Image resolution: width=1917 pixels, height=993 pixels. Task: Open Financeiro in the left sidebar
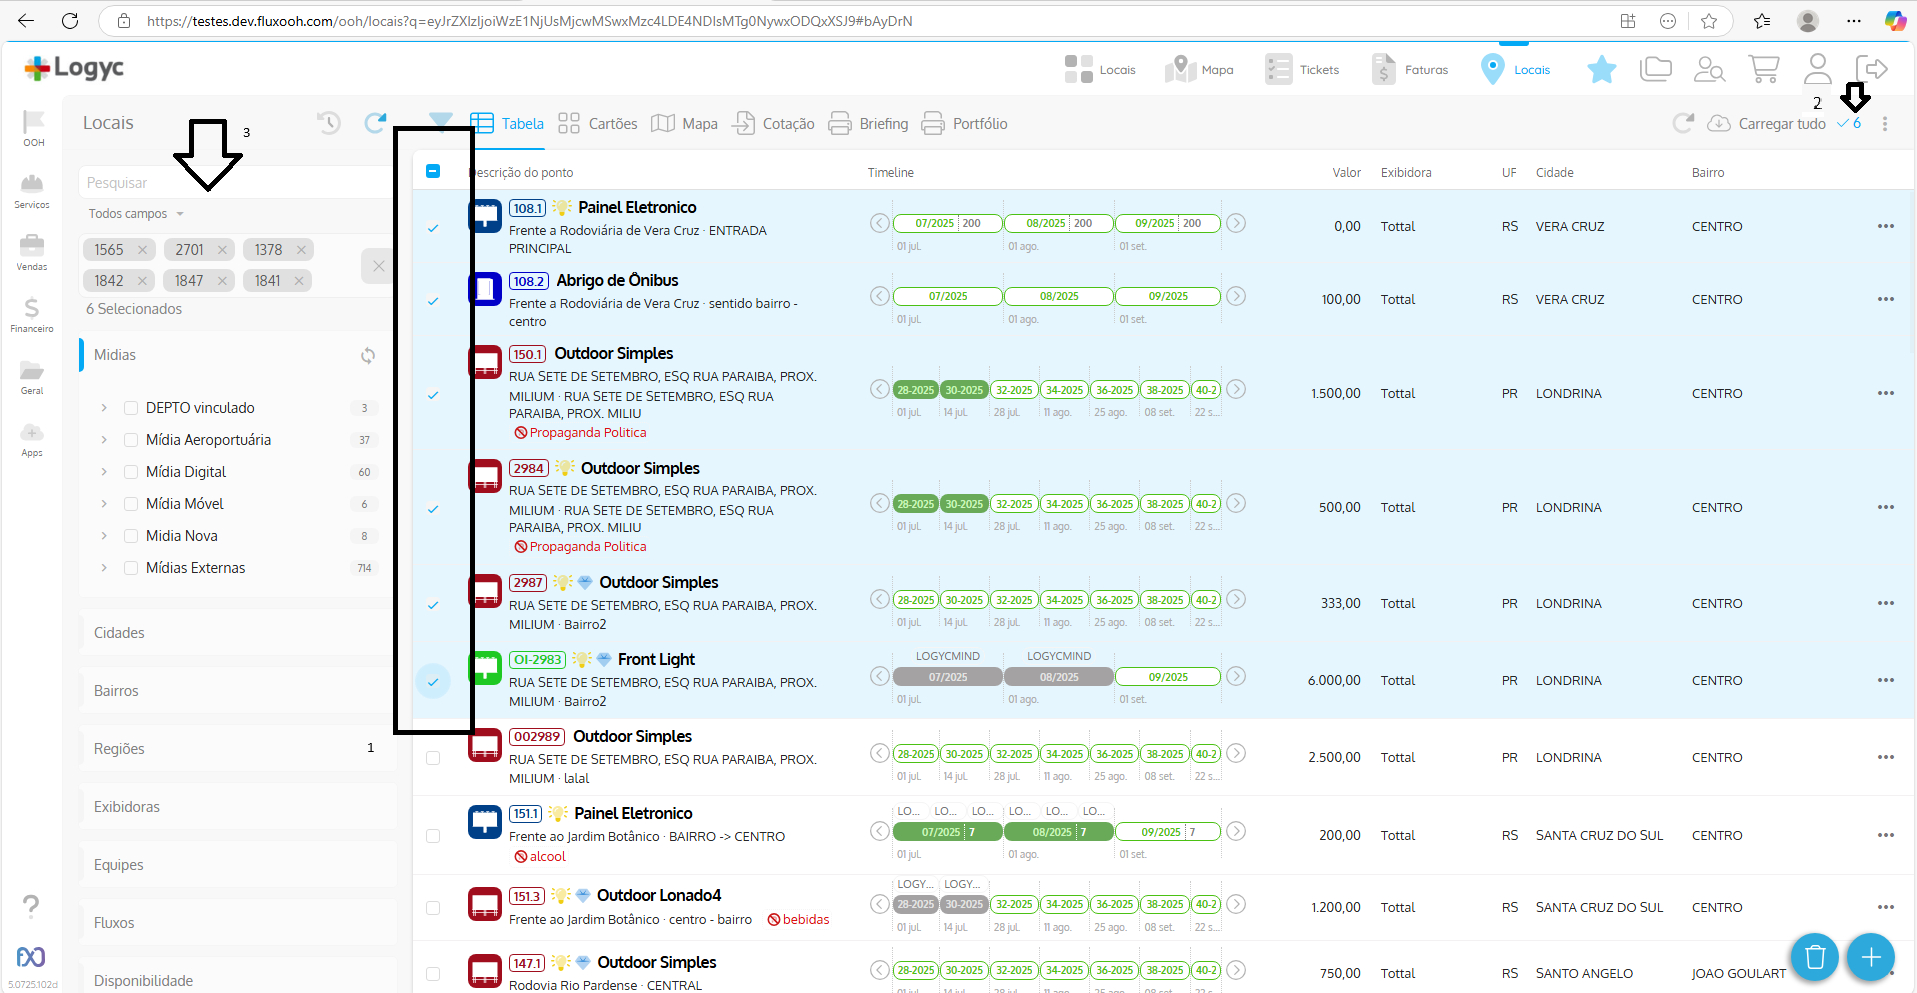click(32, 314)
